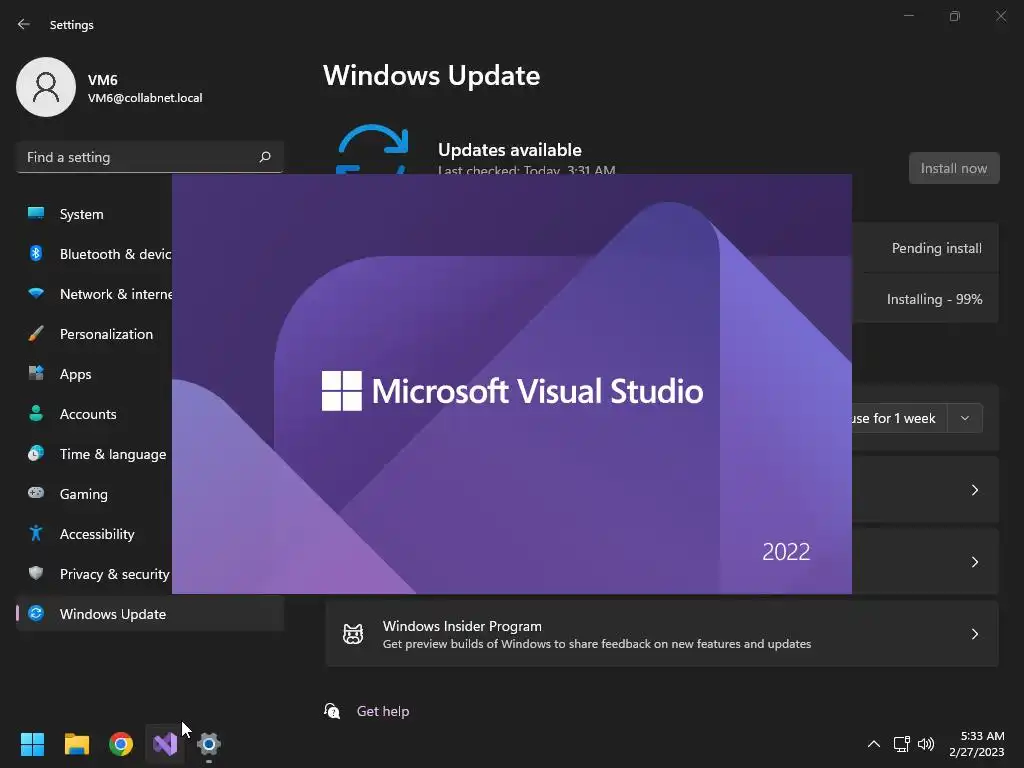
Task: Click the search magnifier in Find a setting
Action: [x=264, y=157]
